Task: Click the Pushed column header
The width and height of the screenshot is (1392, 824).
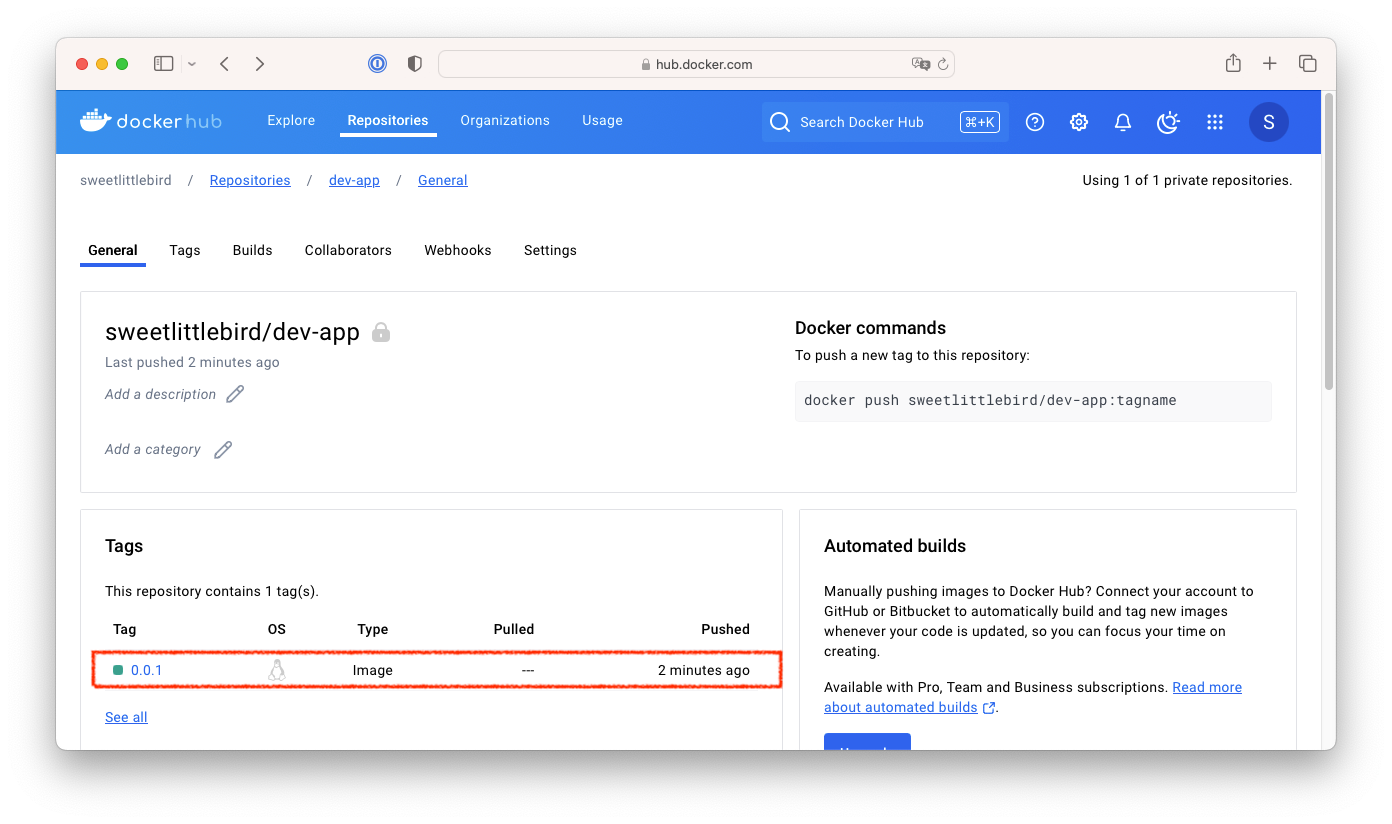Action: coord(725,629)
